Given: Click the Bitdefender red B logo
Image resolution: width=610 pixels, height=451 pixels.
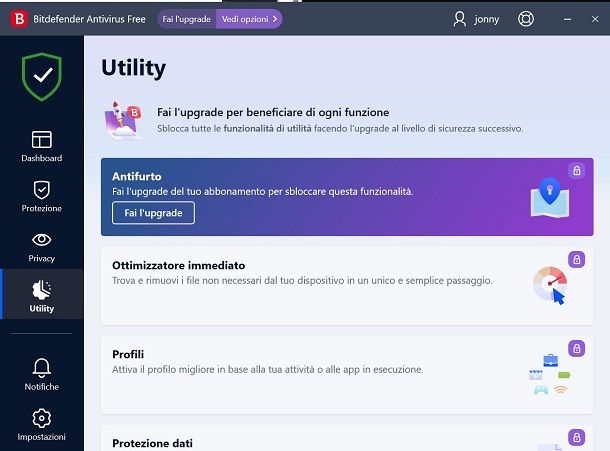Looking at the screenshot, I should tap(19, 19).
